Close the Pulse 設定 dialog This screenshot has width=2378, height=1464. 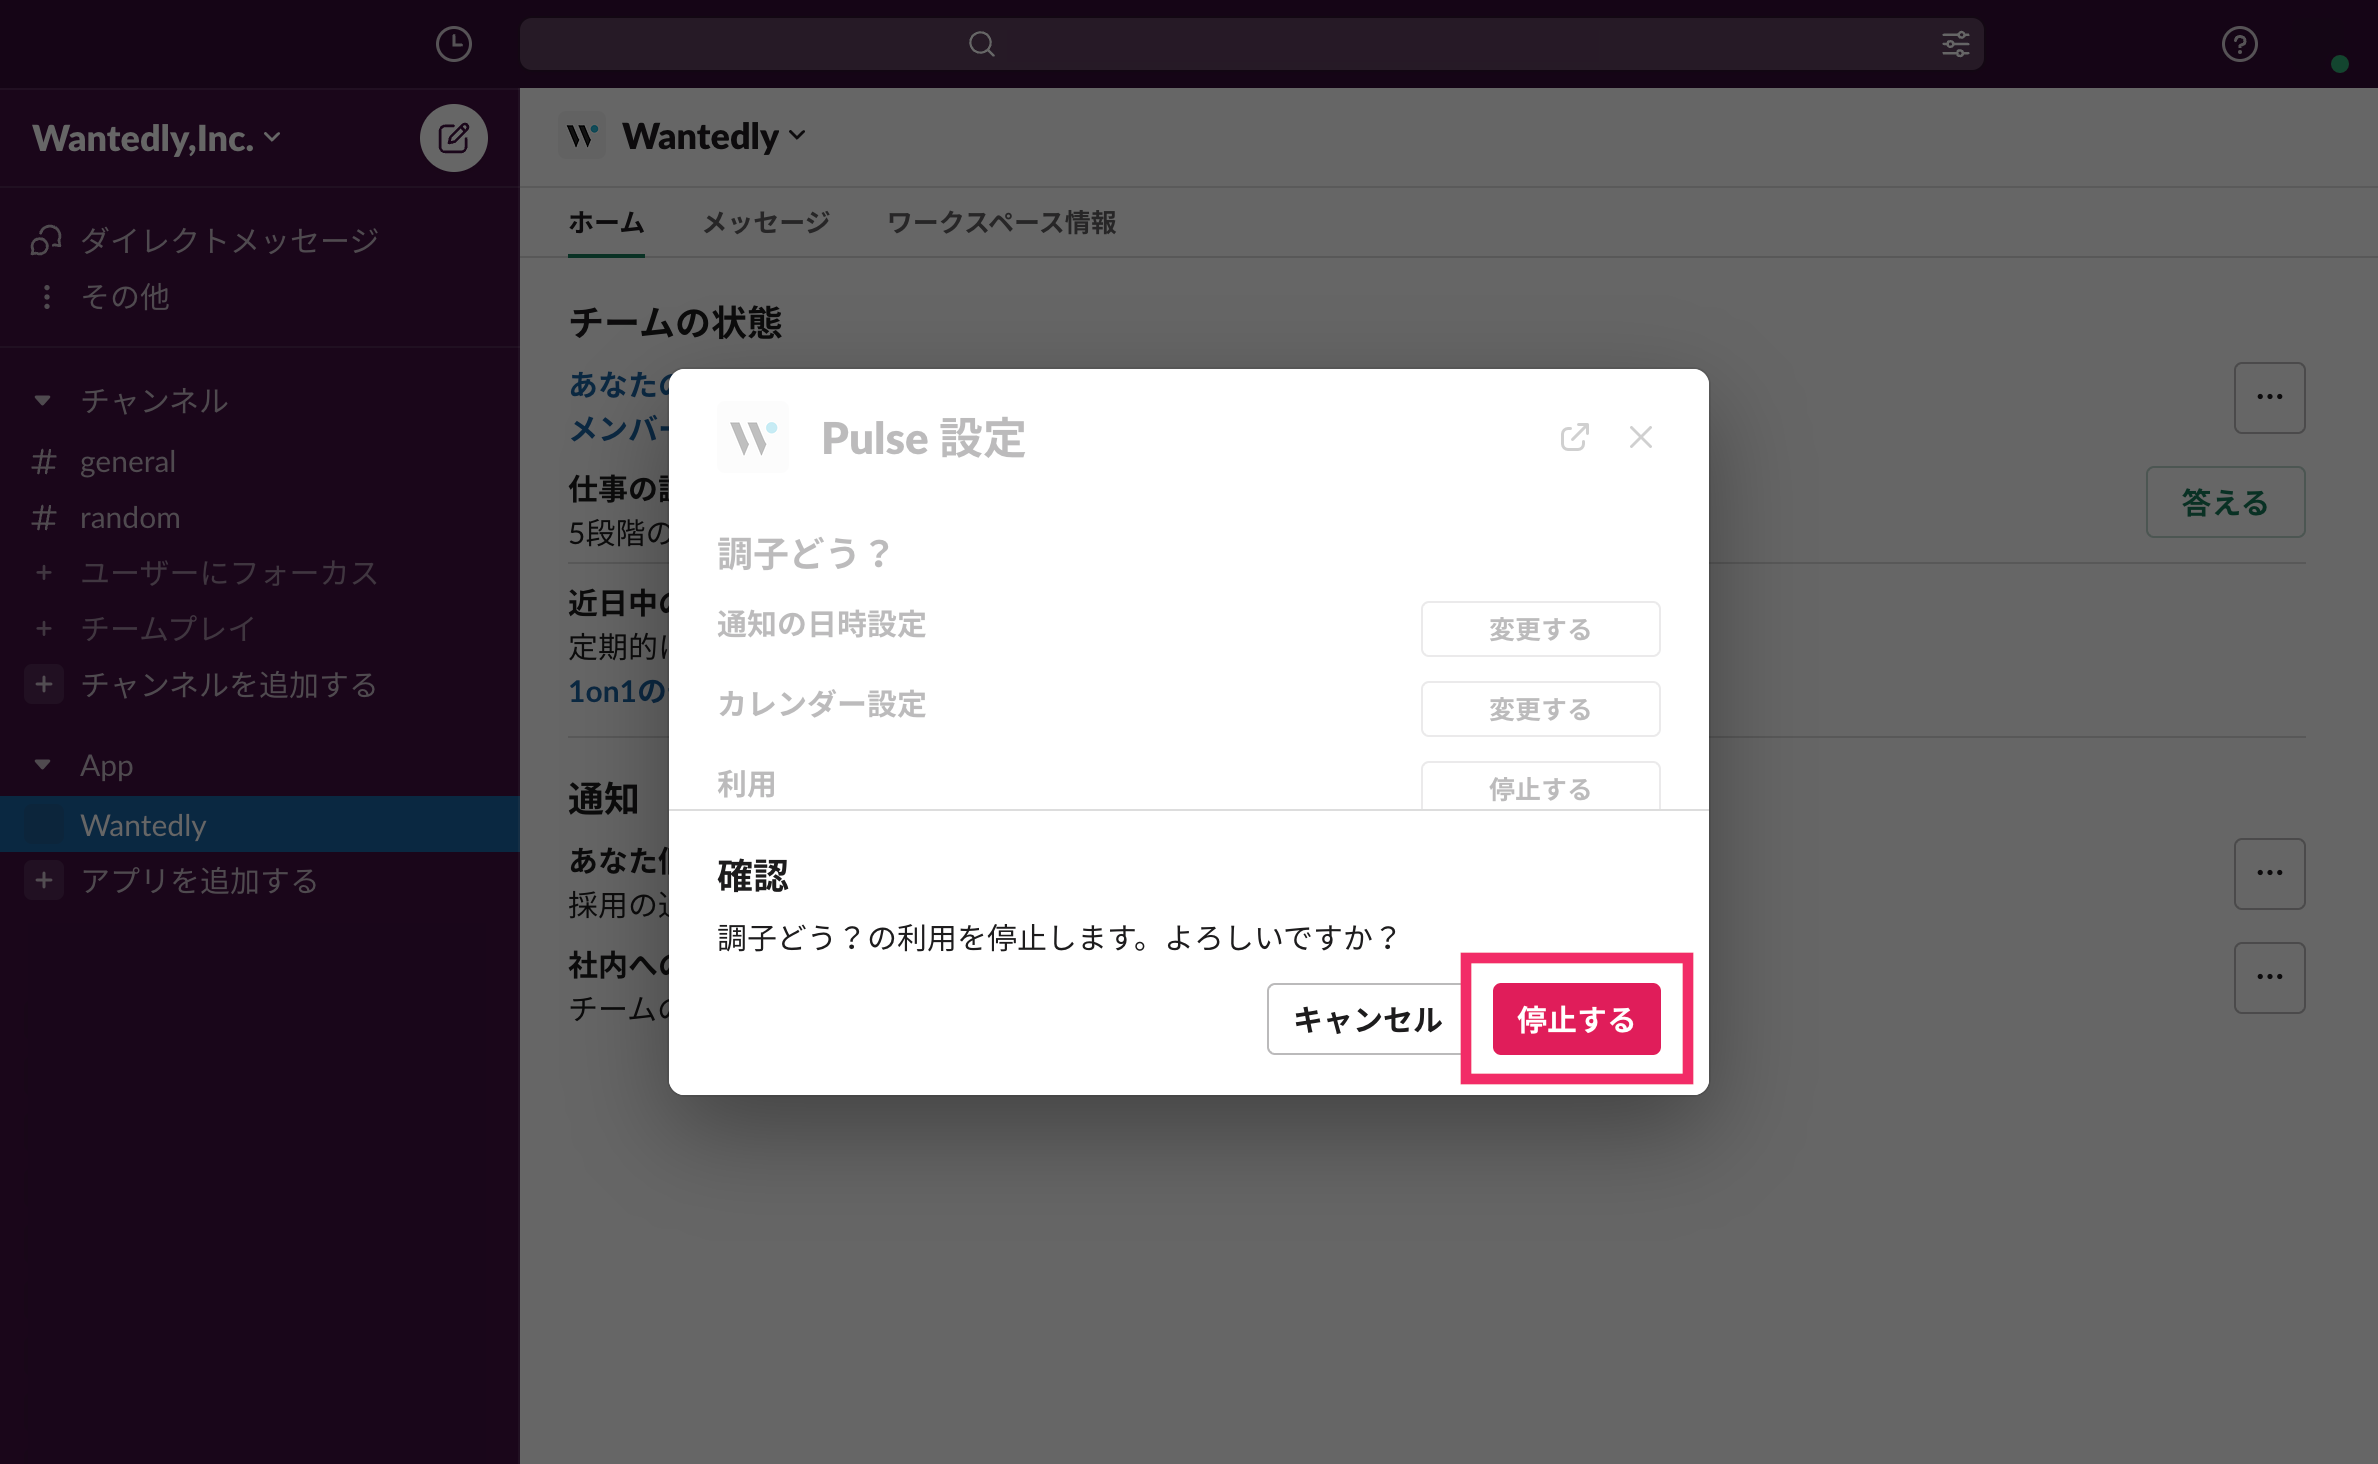(1640, 437)
